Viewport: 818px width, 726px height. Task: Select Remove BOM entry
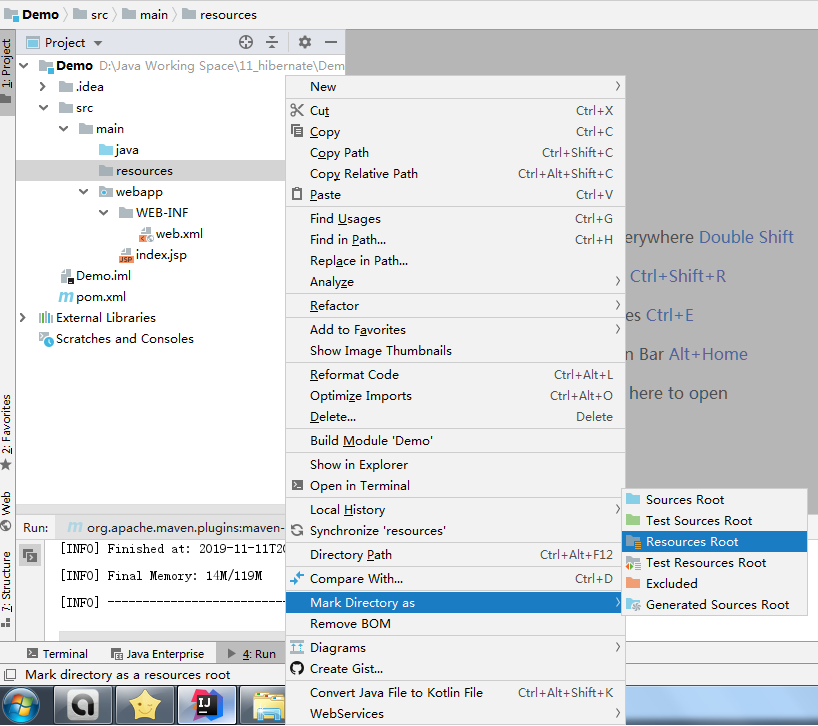pos(455,624)
